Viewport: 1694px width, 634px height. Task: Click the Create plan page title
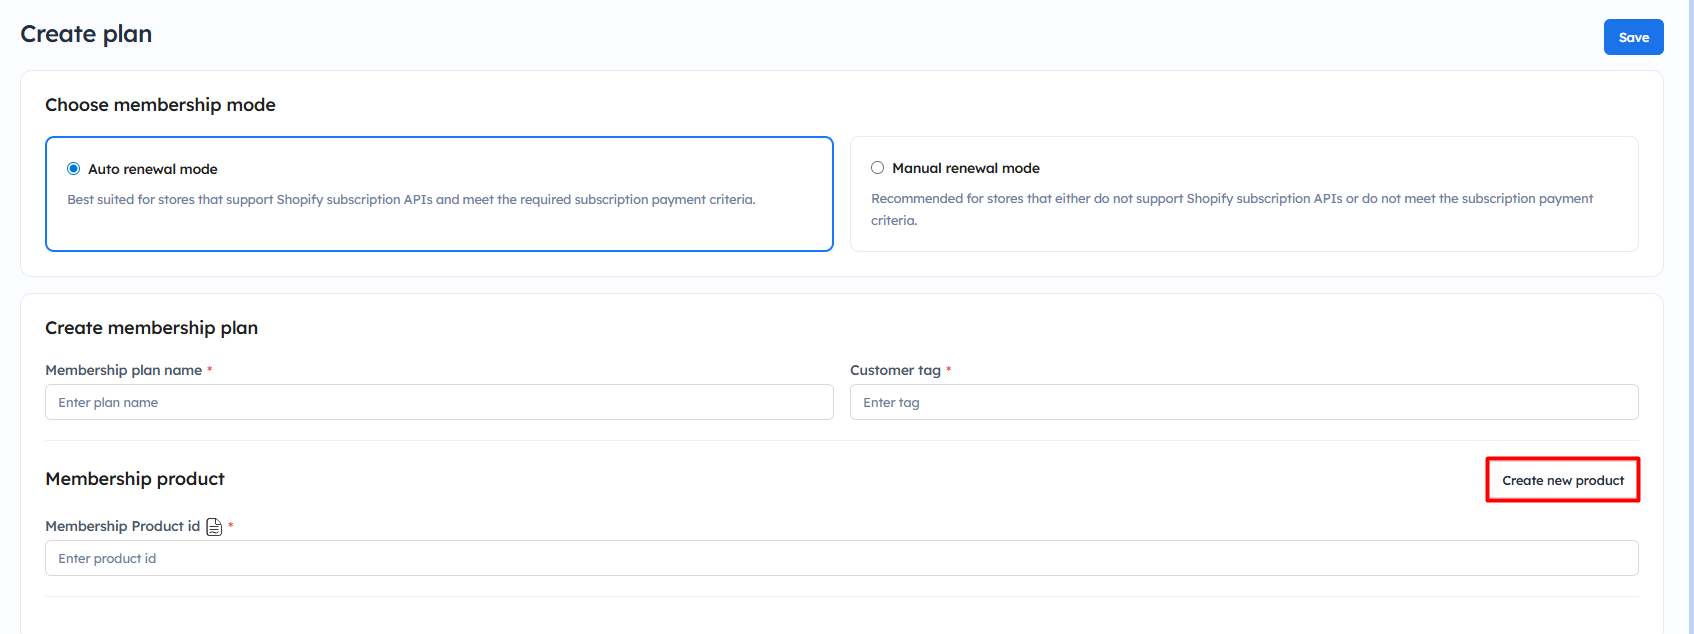pyautogui.click(x=86, y=34)
